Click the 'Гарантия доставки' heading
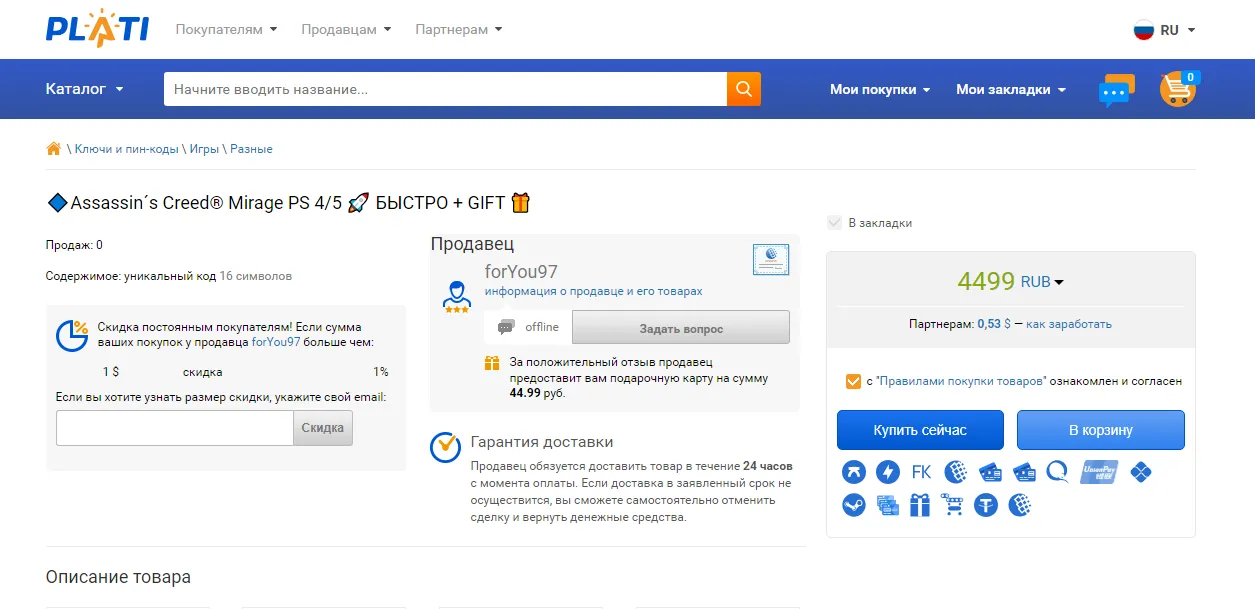This screenshot has width=1255, height=609. [542, 442]
